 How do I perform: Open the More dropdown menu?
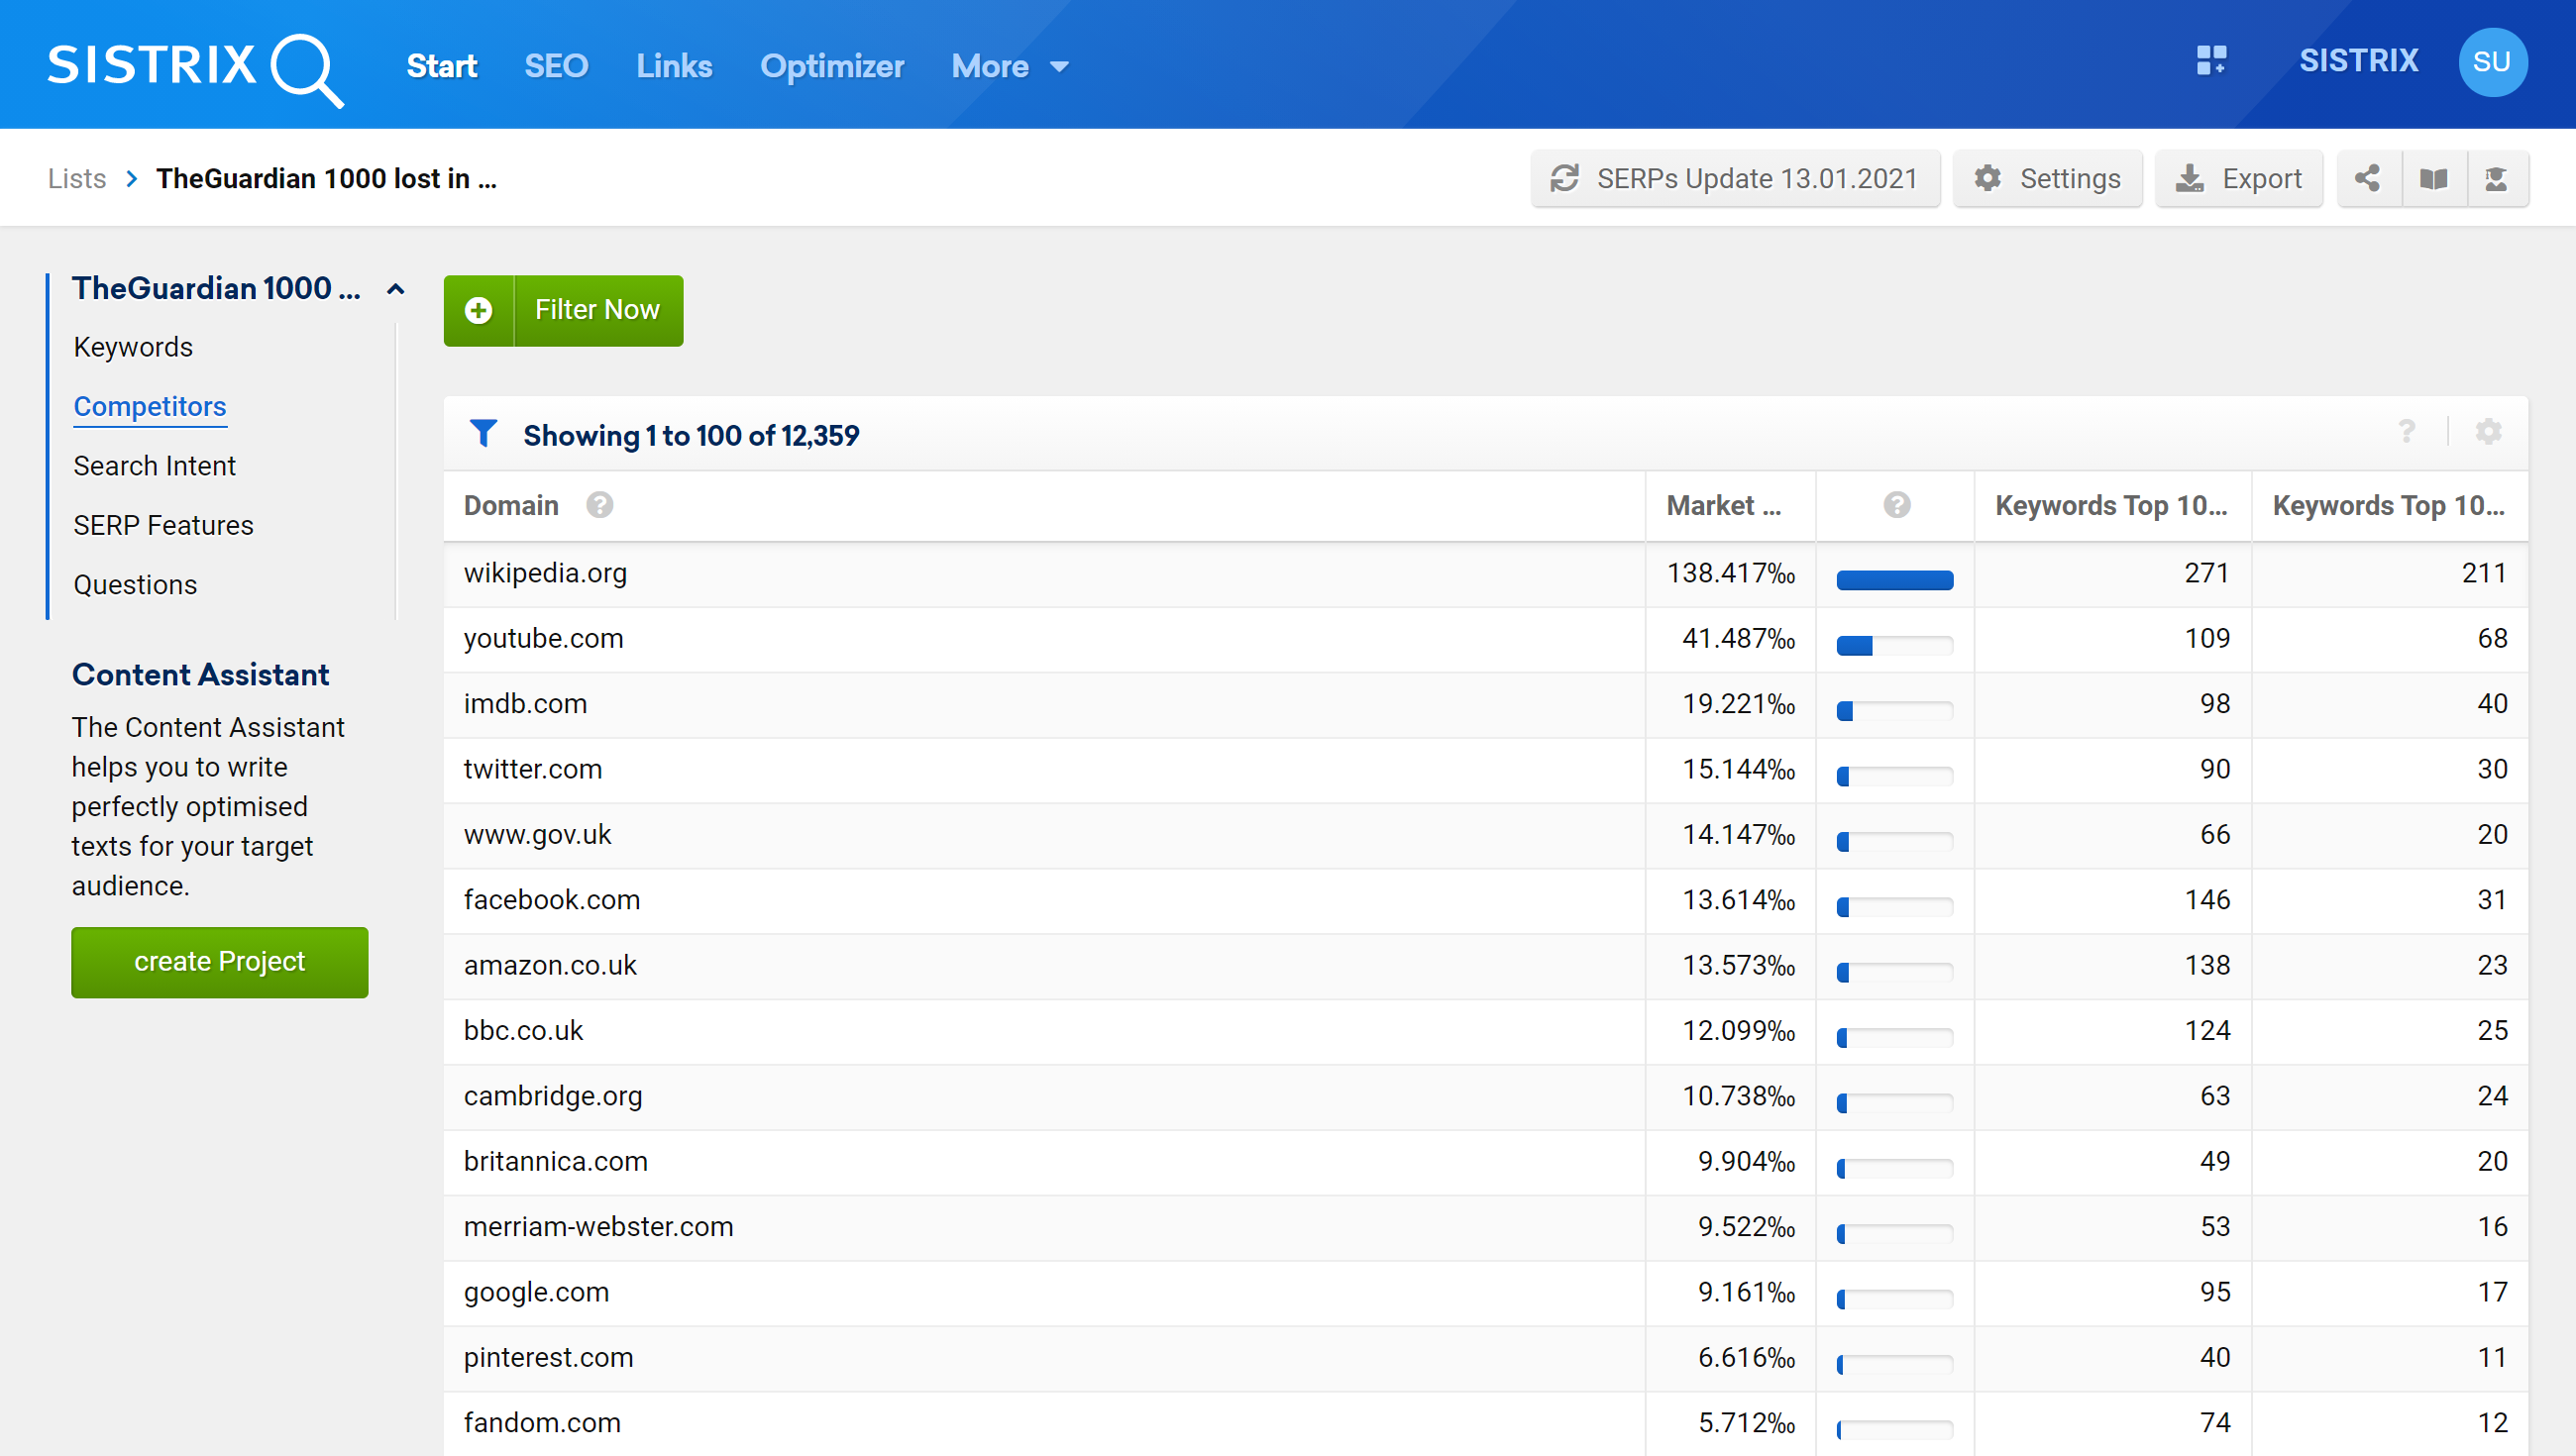coord(1010,66)
